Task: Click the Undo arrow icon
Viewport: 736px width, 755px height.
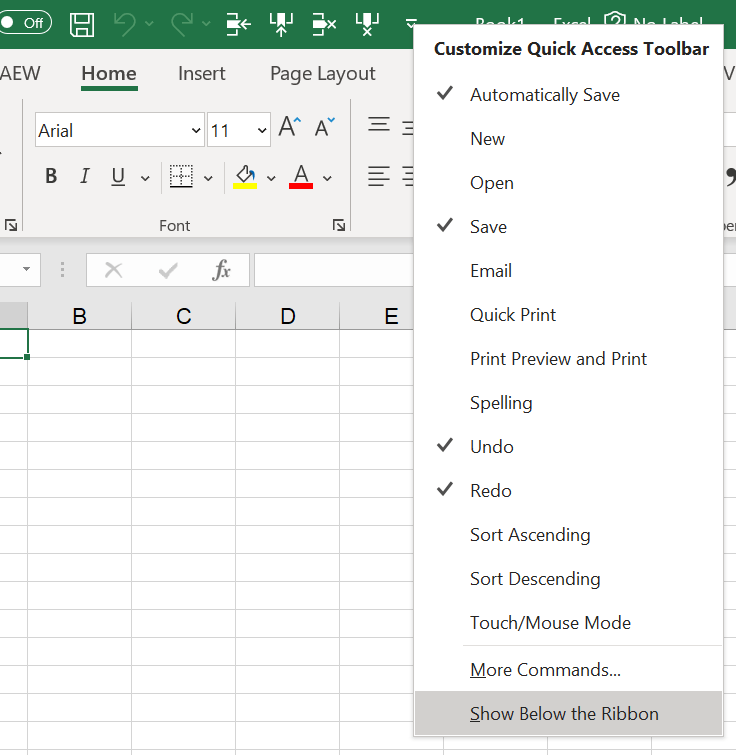Action: point(124,23)
